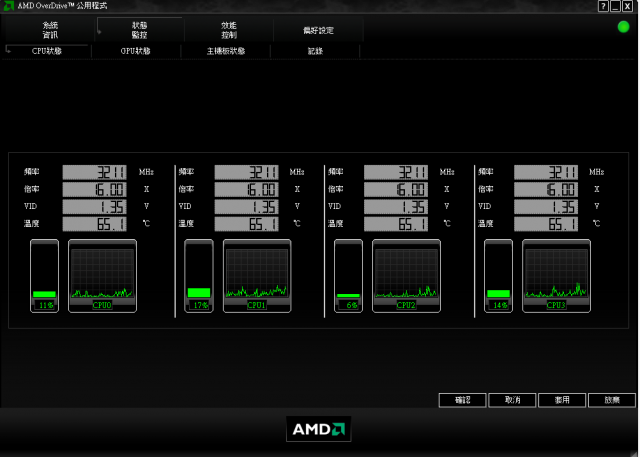Click CPU3 frequency field showing 3211
This screenshot has height=457, width=640.
546,172
